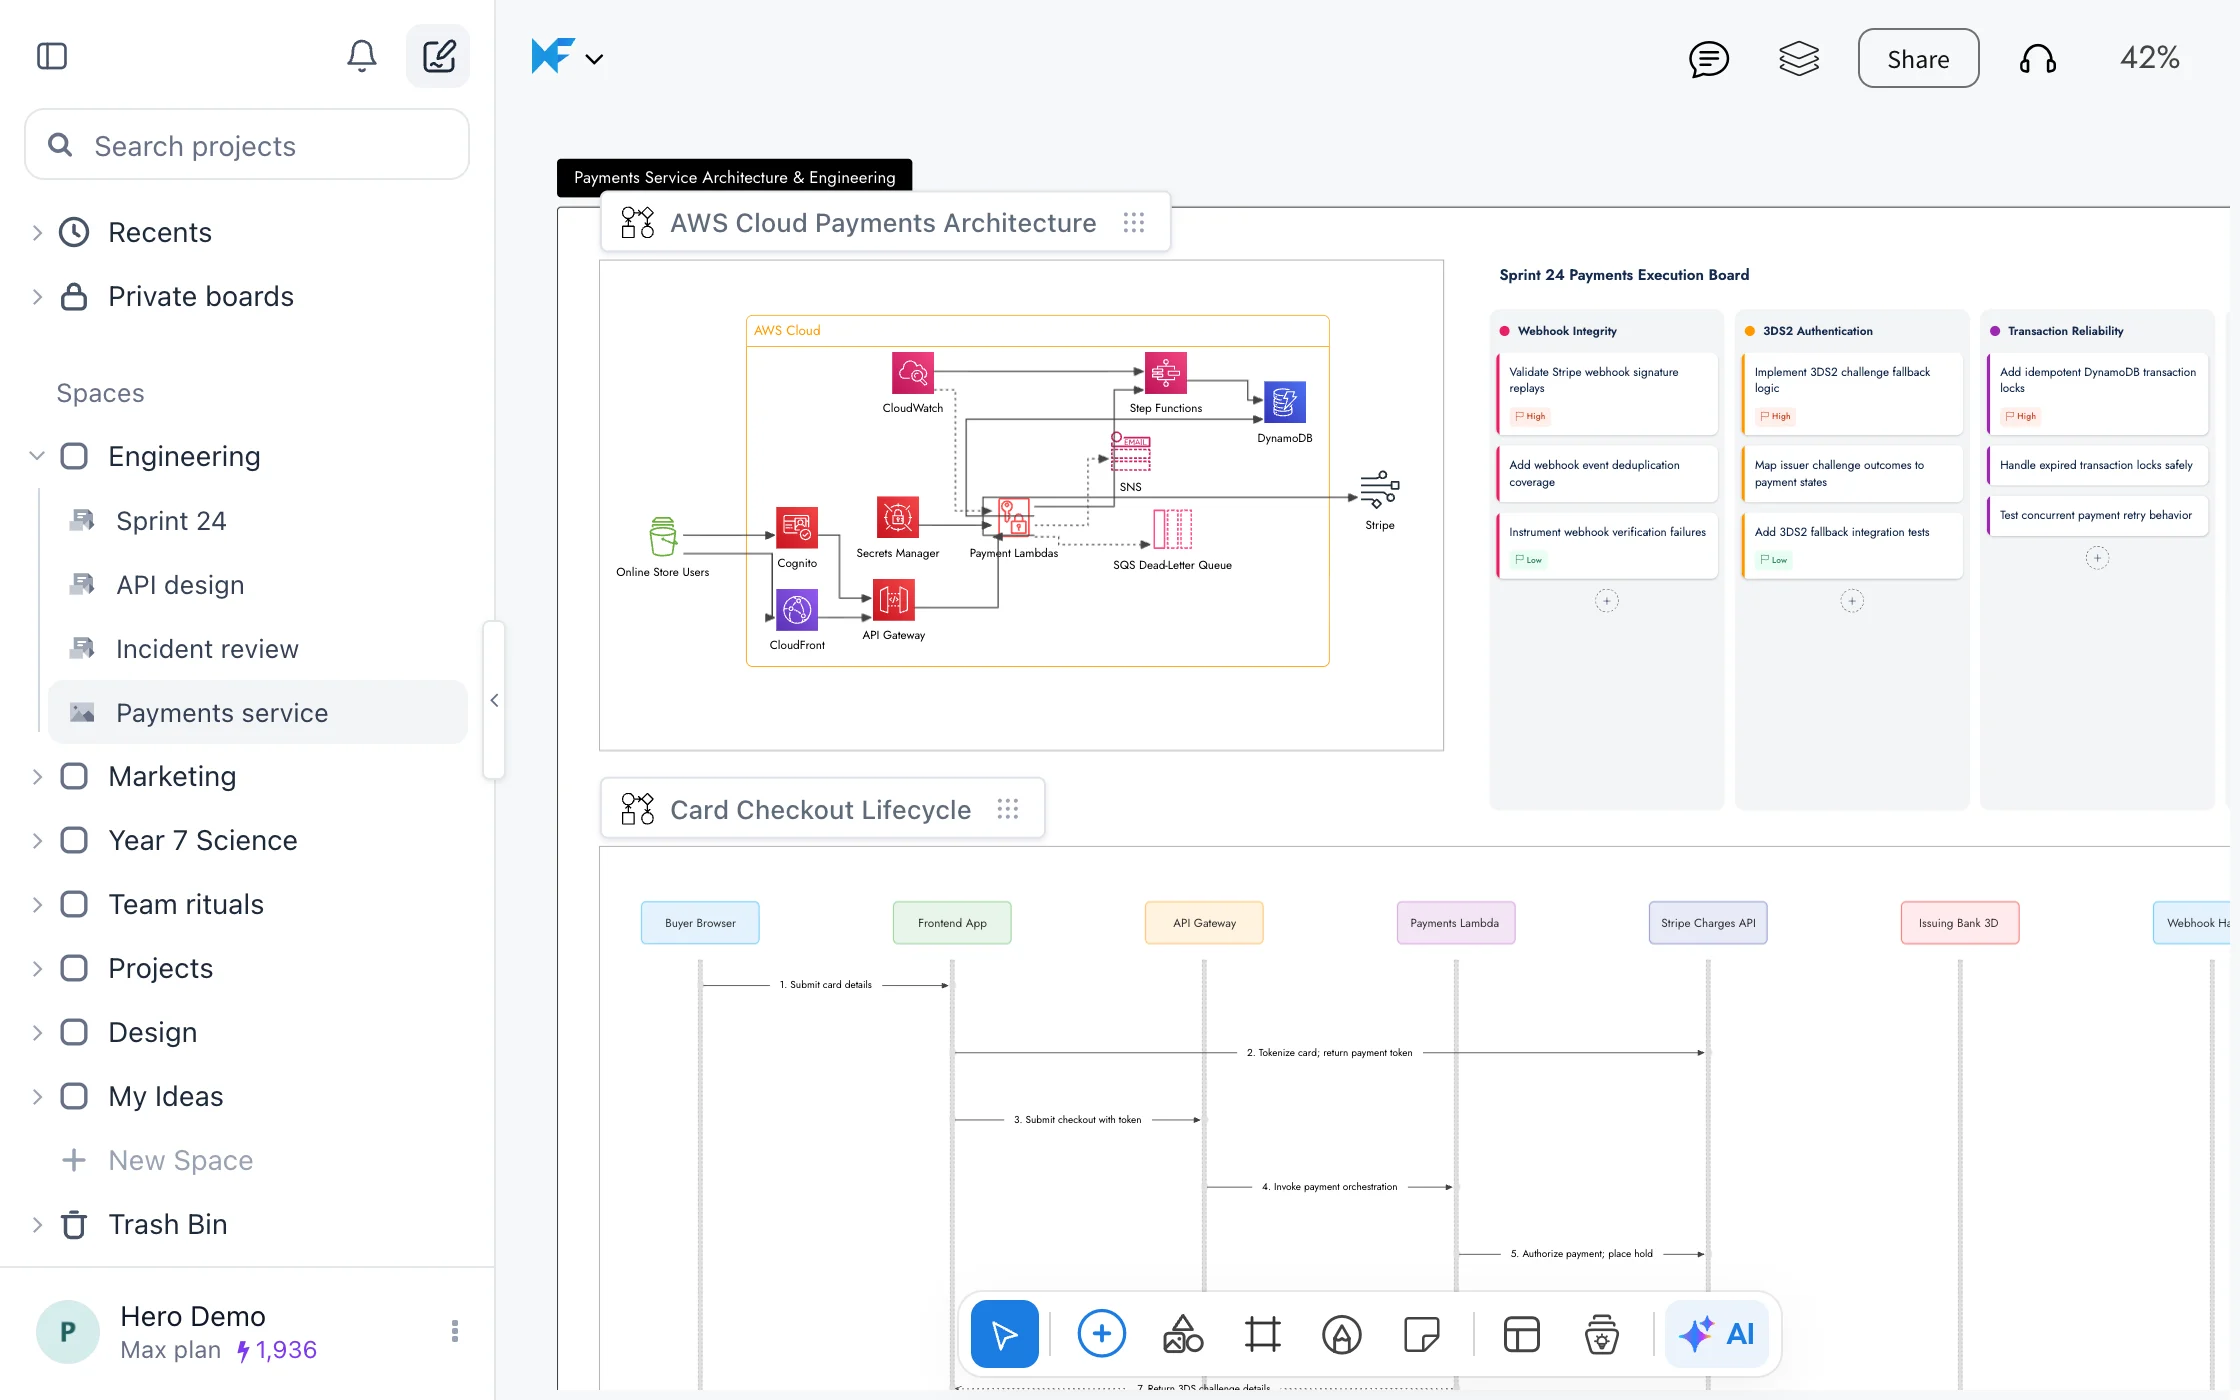The image size is (2240, 1400).
Task: Select the Validate Stripe webhook signature replays card
Action: (x=1607, y=394)
